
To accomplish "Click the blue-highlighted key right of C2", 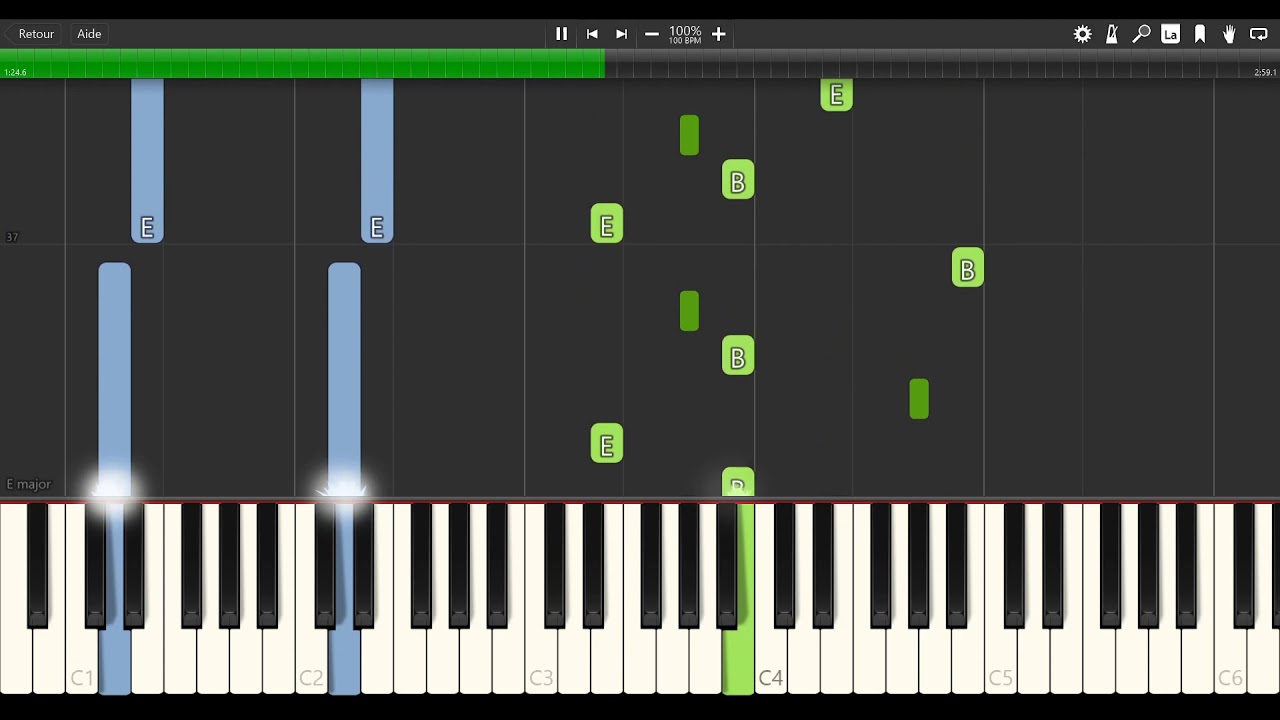I will tap(344, 598).
